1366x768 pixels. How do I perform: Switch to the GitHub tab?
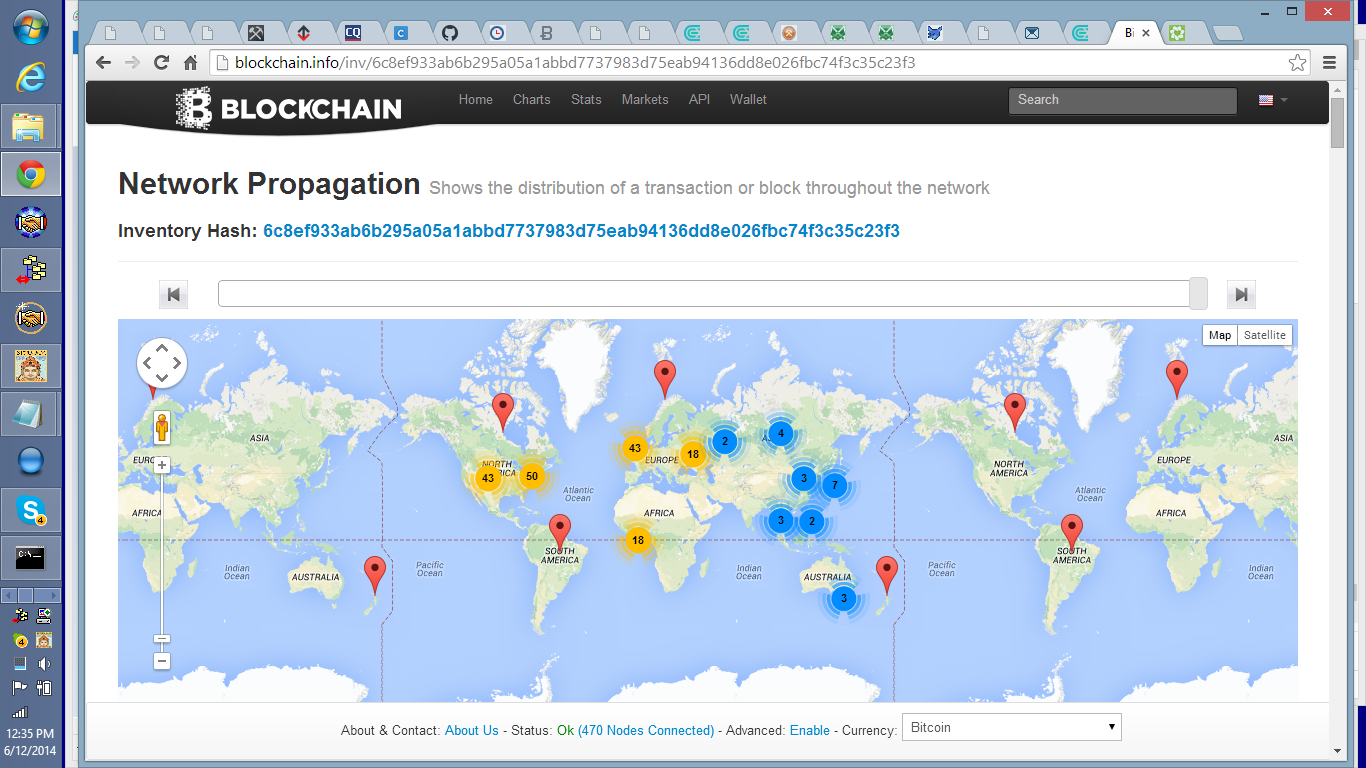click(x=449, y=33)
